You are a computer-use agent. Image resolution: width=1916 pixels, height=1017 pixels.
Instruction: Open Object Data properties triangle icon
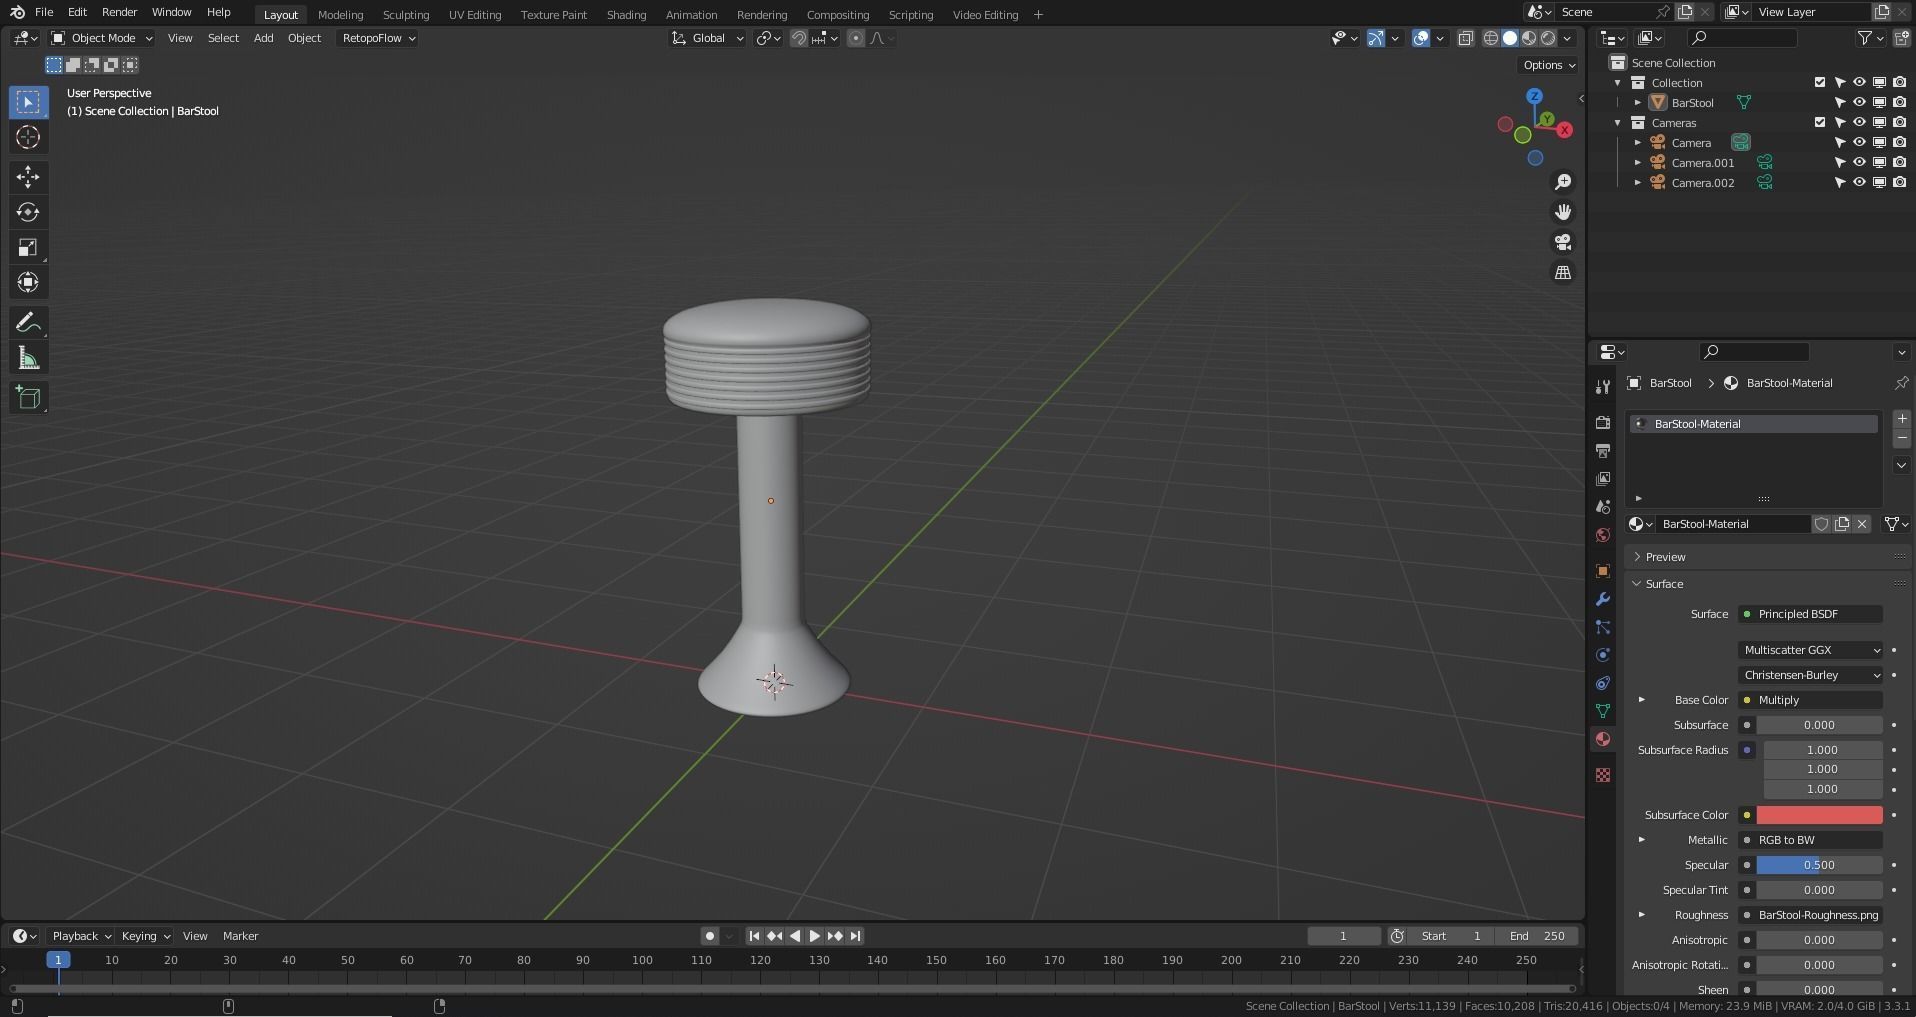pyautogui.click(x=1603, y=711)
